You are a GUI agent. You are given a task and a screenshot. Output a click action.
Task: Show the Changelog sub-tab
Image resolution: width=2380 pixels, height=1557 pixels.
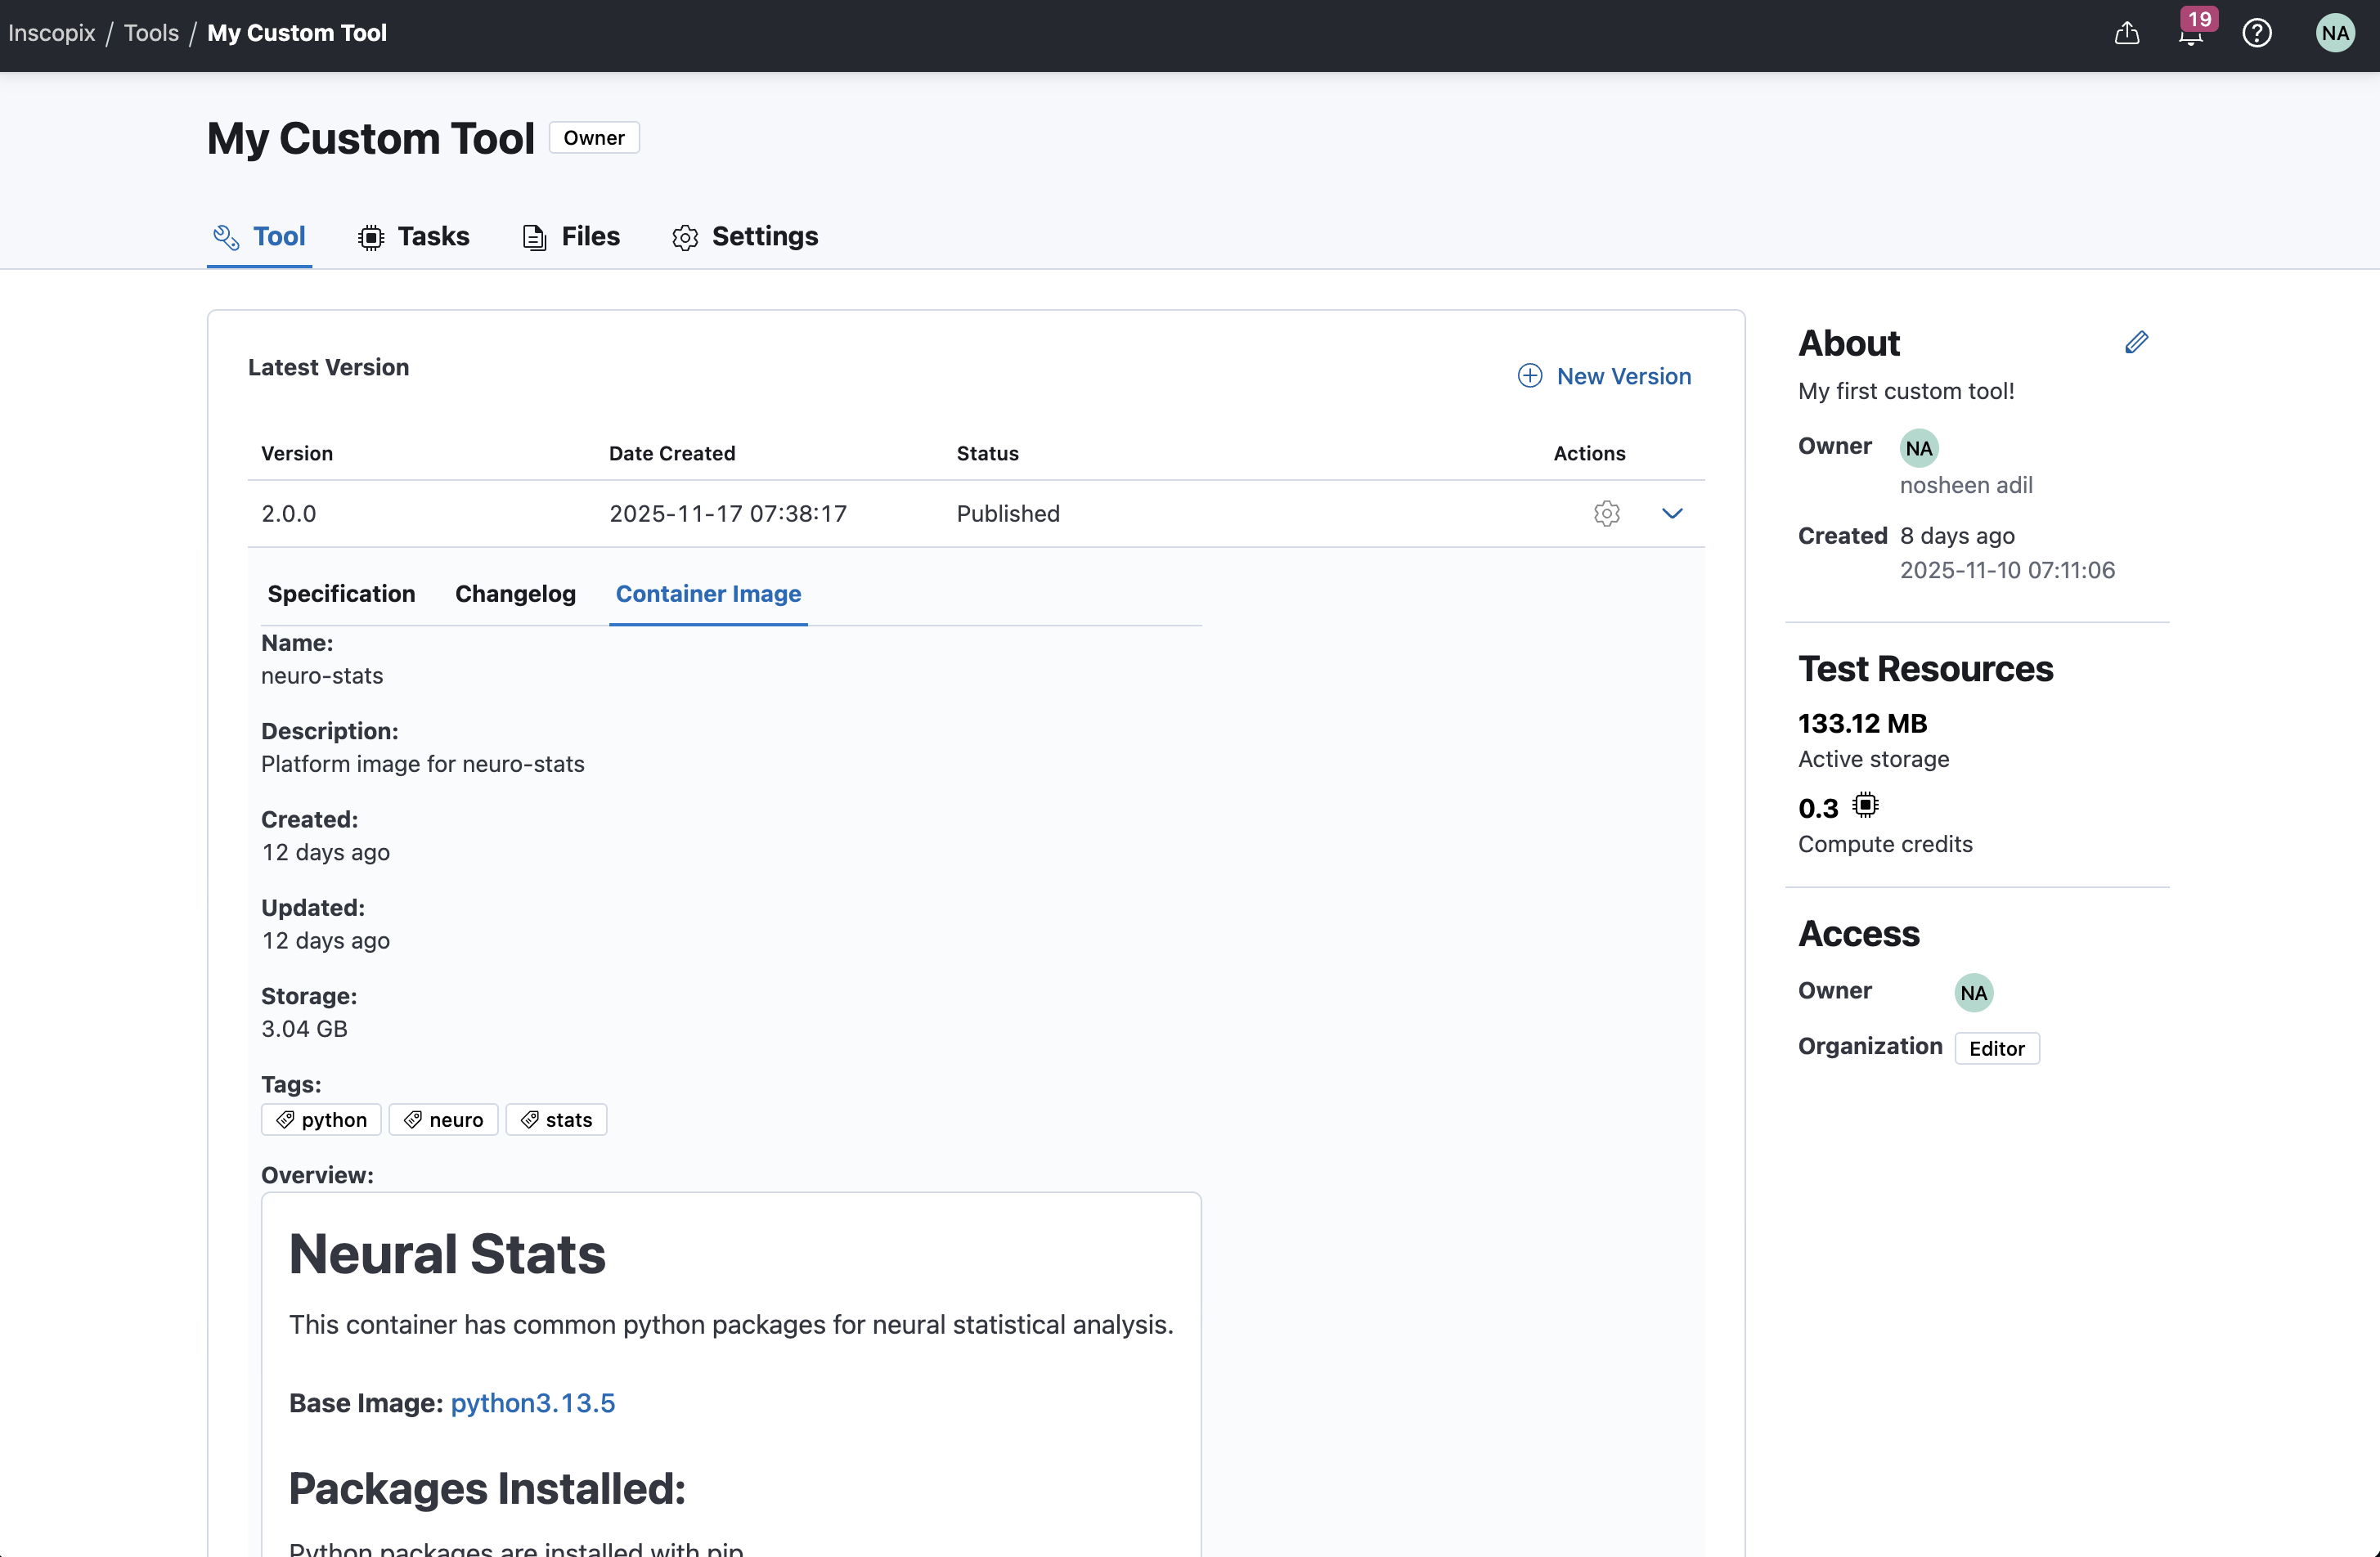515,594
